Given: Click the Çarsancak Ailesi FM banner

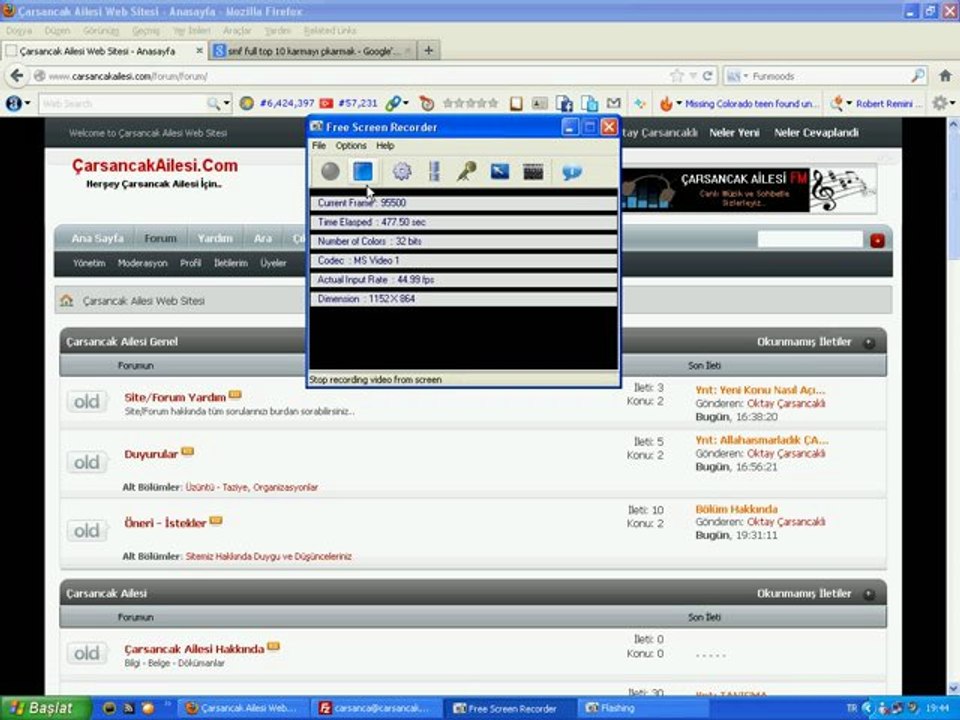Looking at the screenshot, I should (749, 190).
